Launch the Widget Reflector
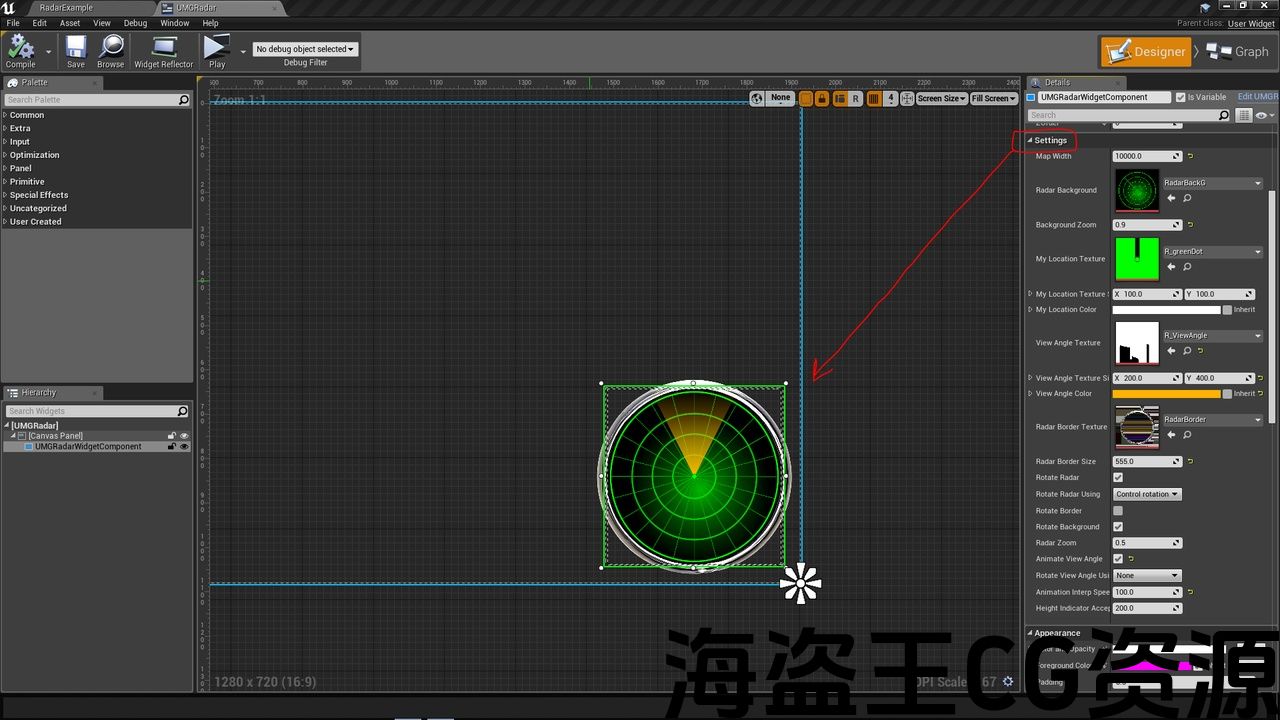The image size is (1280, 720). point(164,51)
